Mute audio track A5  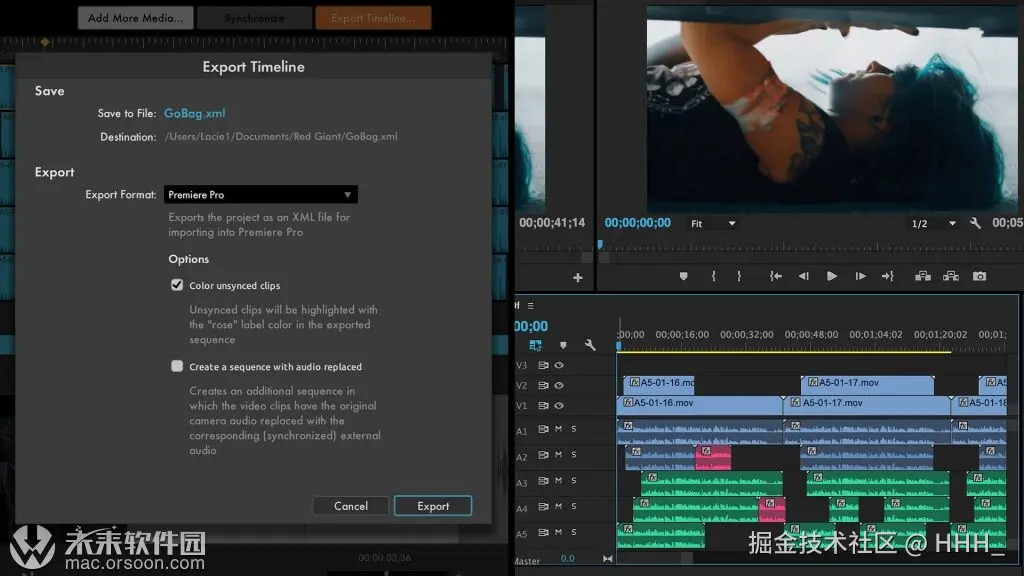(x=558, y=532)
